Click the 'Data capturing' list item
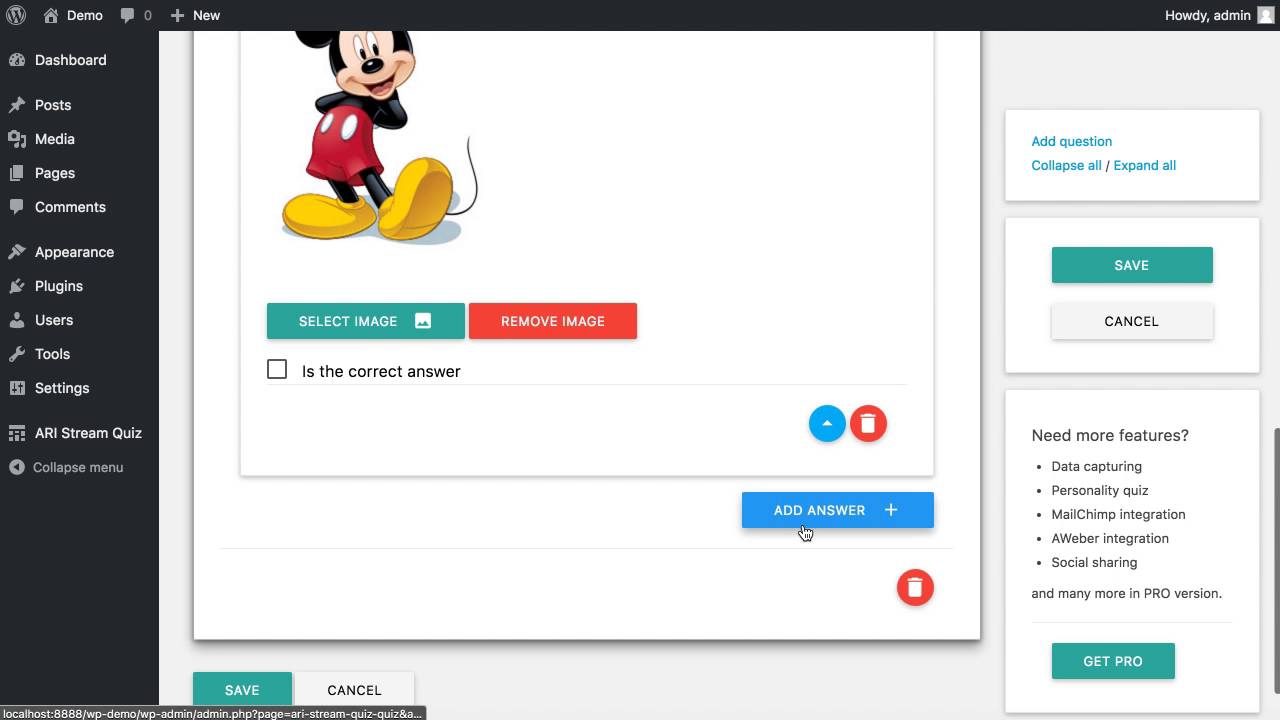 coord(1096,466)
